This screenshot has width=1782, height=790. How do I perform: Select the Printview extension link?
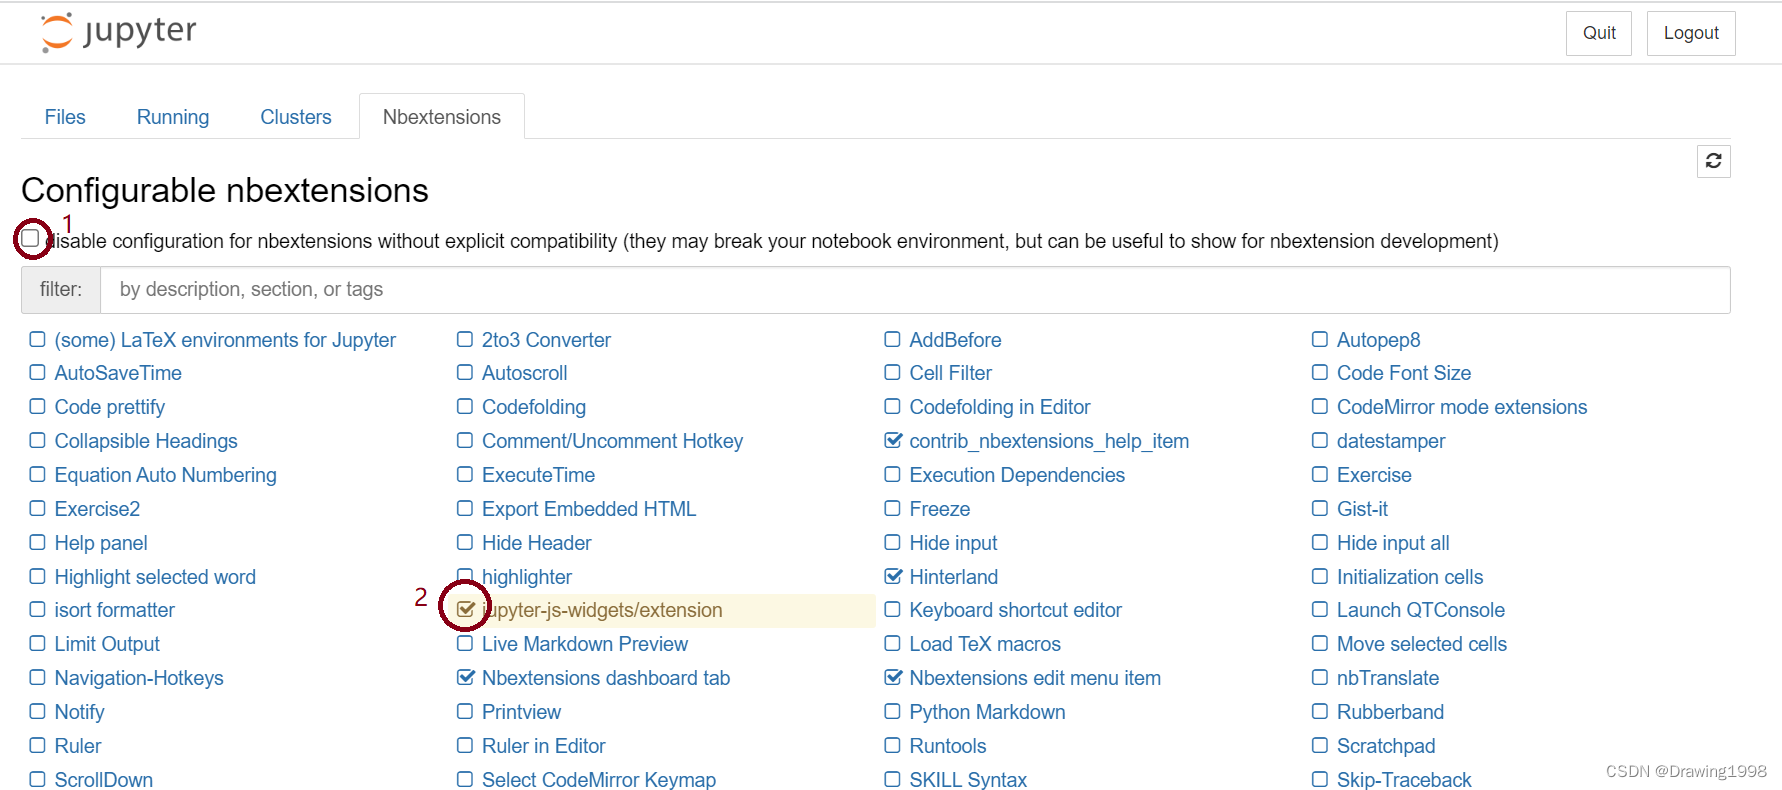[522, 712]
